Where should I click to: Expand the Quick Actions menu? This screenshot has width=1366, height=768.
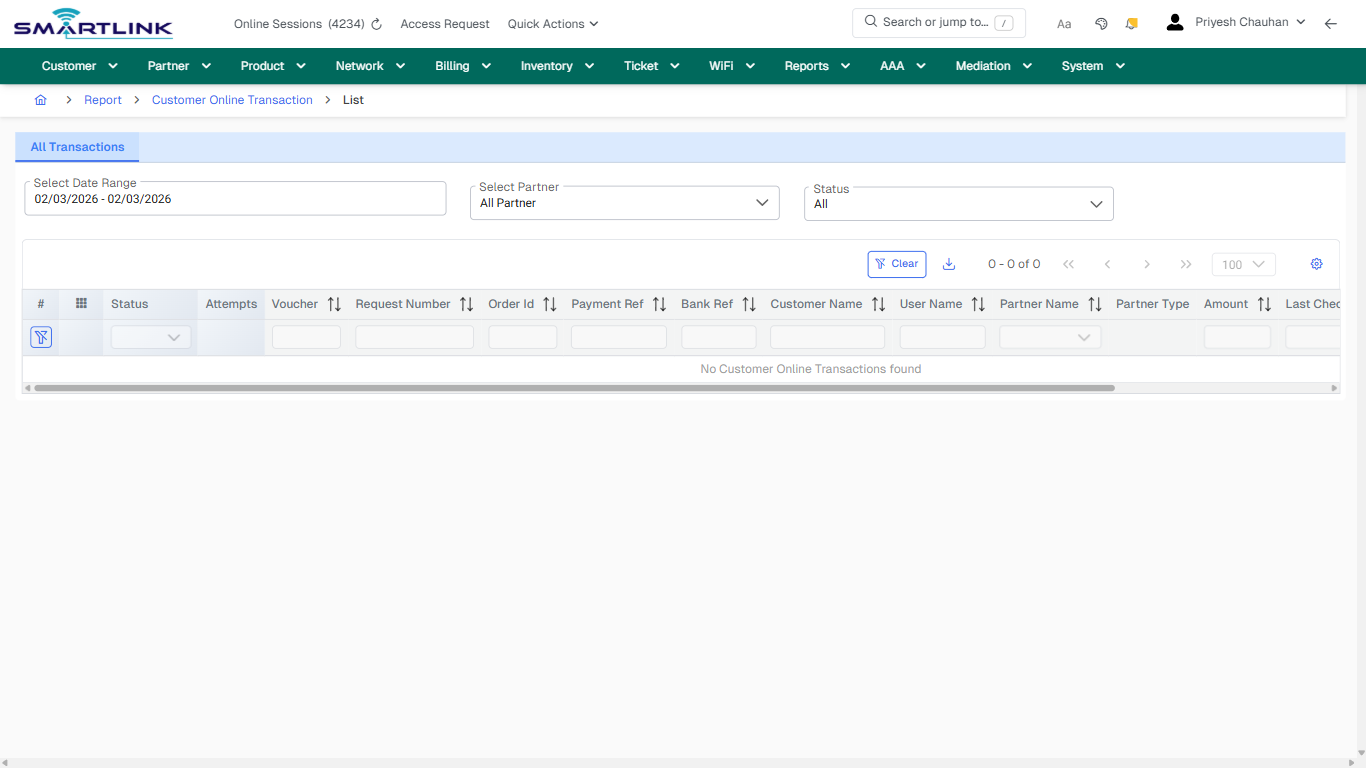click(x=552, y=23)
